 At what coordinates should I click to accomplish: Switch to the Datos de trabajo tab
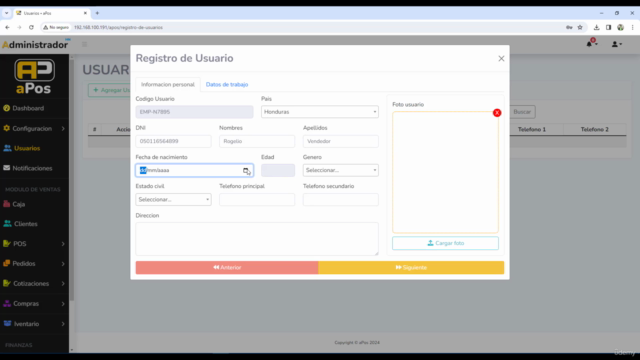click(x=227, y=84)
